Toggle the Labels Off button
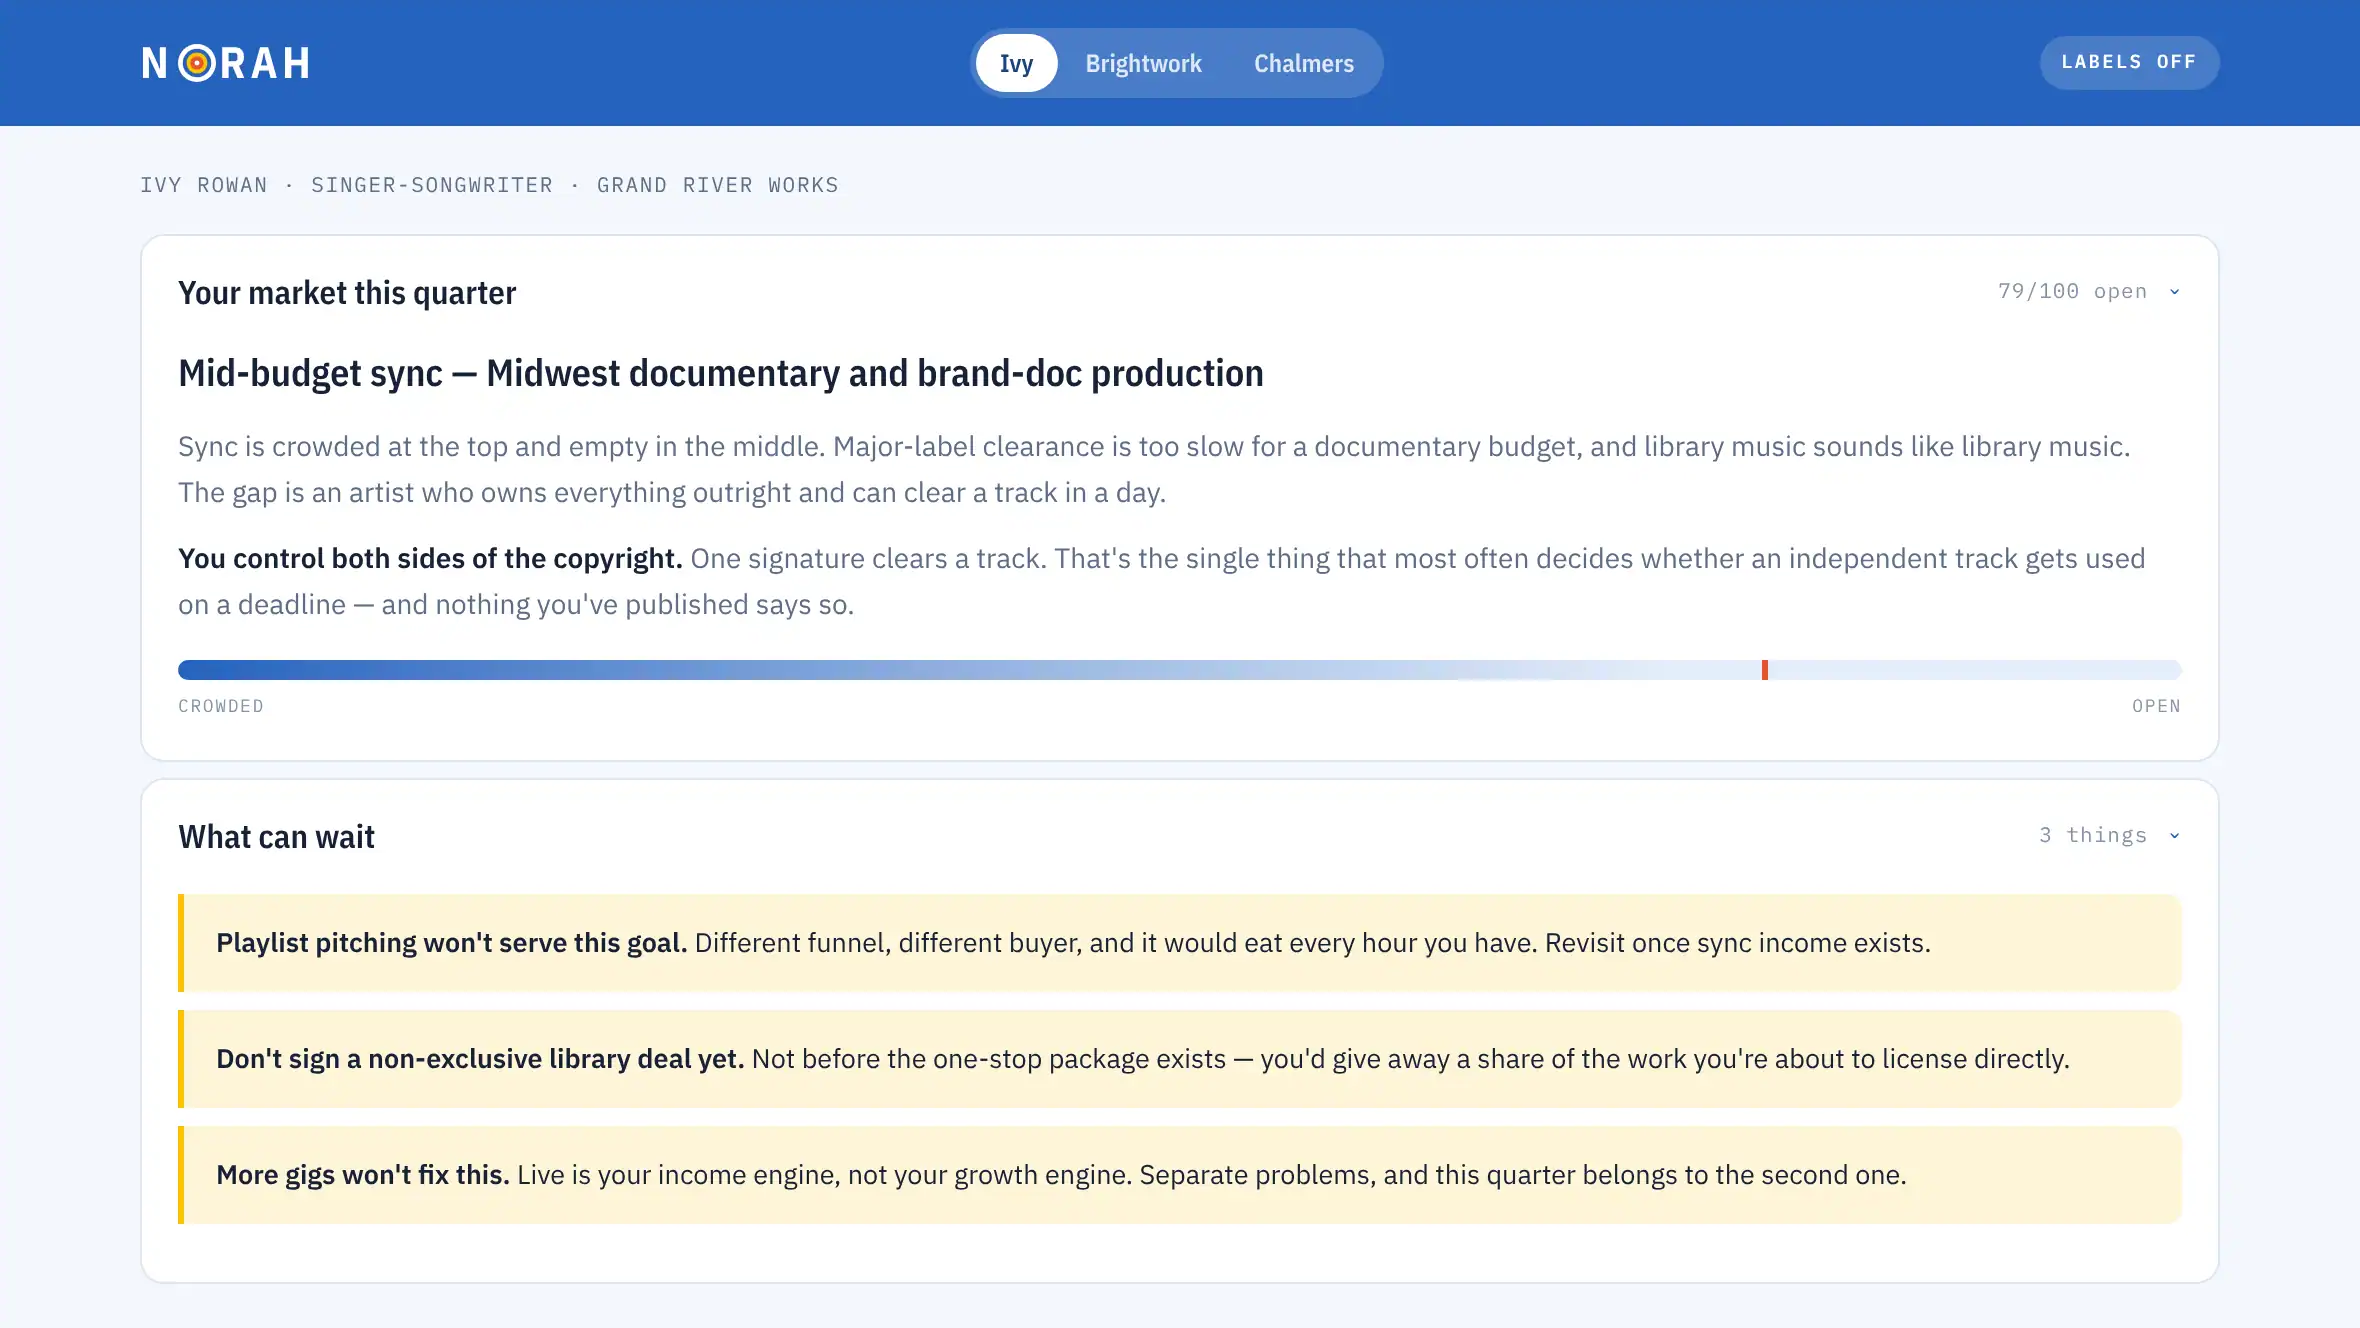 coord(2129,62)
